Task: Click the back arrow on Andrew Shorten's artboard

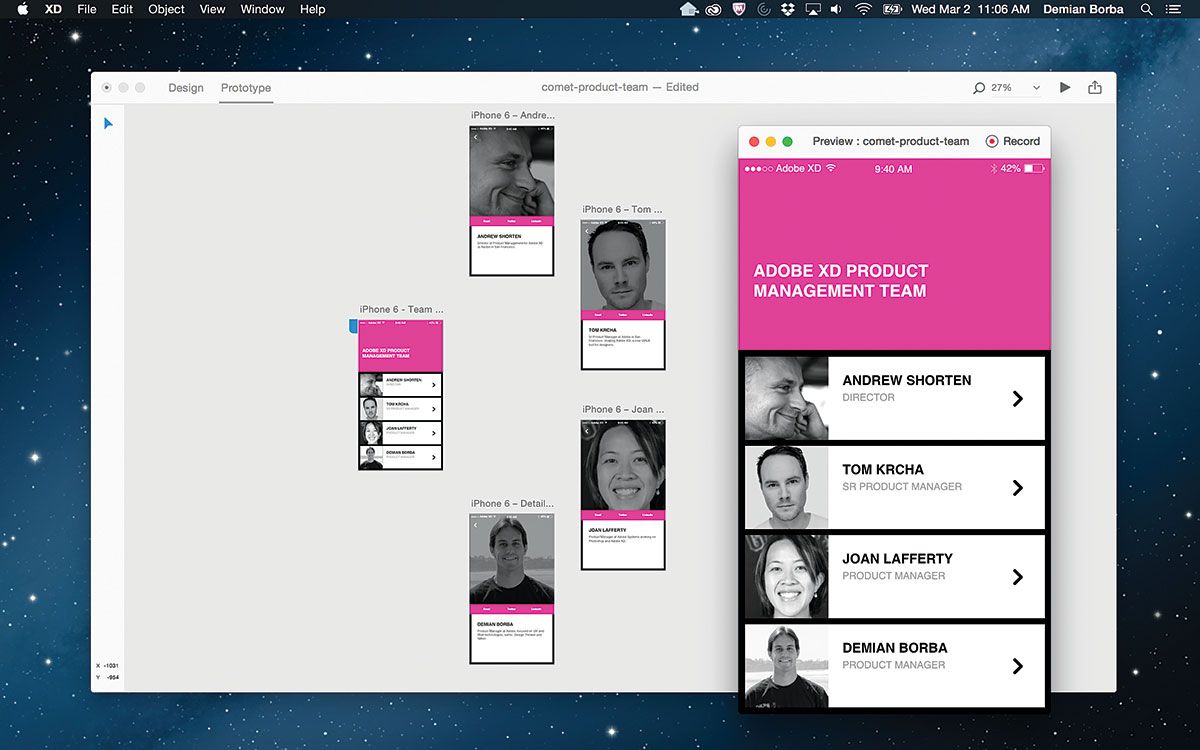Action: 476,139
